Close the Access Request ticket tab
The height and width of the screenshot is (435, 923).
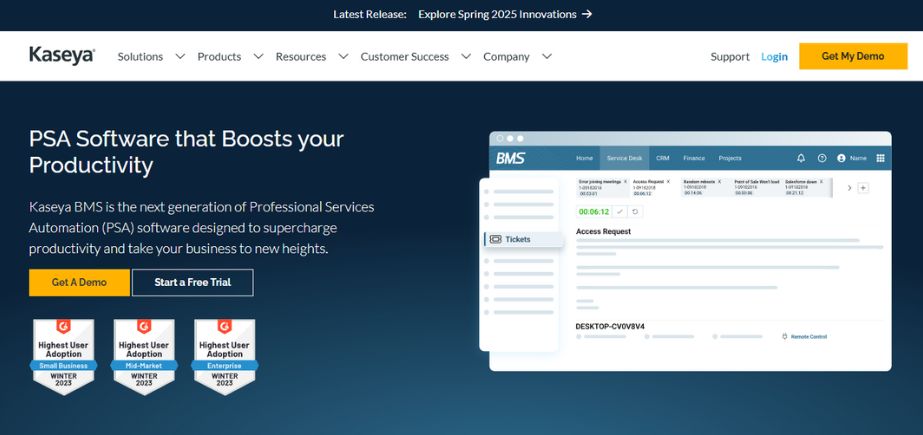(668, 181)
